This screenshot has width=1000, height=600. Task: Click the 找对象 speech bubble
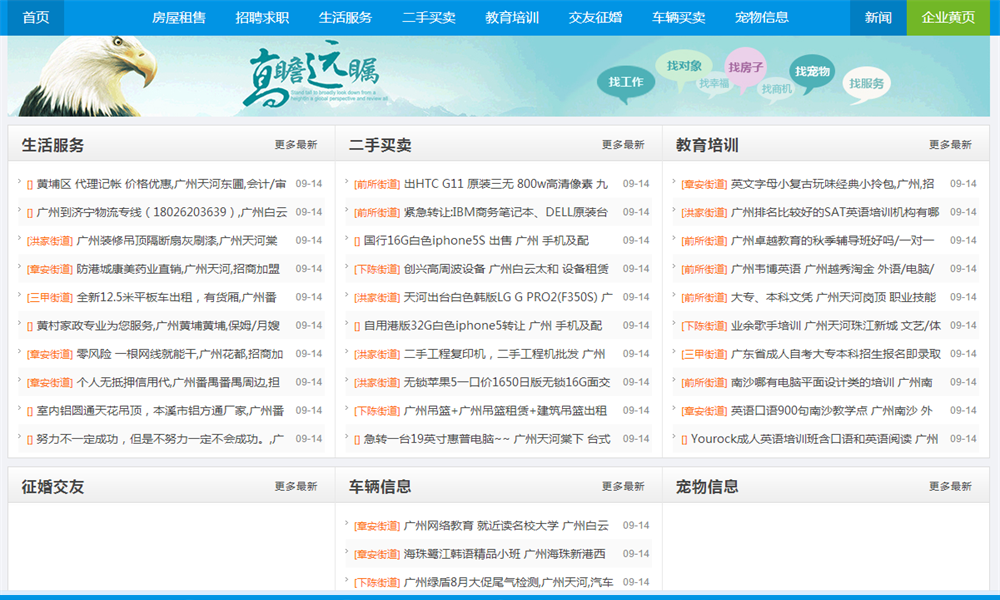point(684,66)
